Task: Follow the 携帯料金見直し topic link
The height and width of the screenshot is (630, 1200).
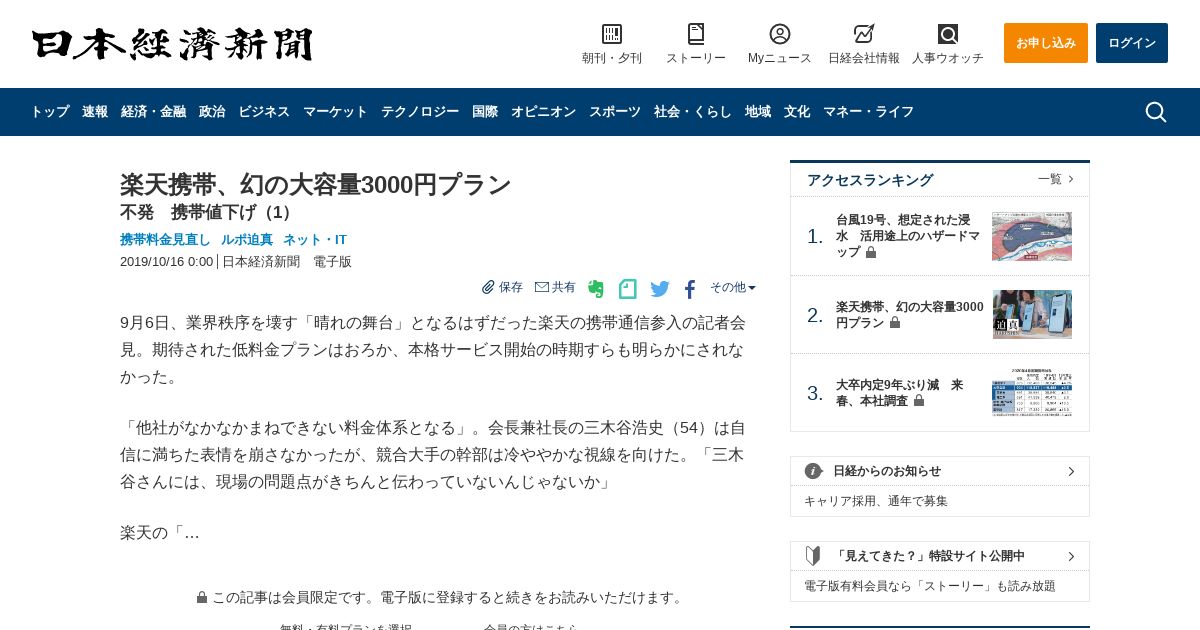Action: click(165, 240)
